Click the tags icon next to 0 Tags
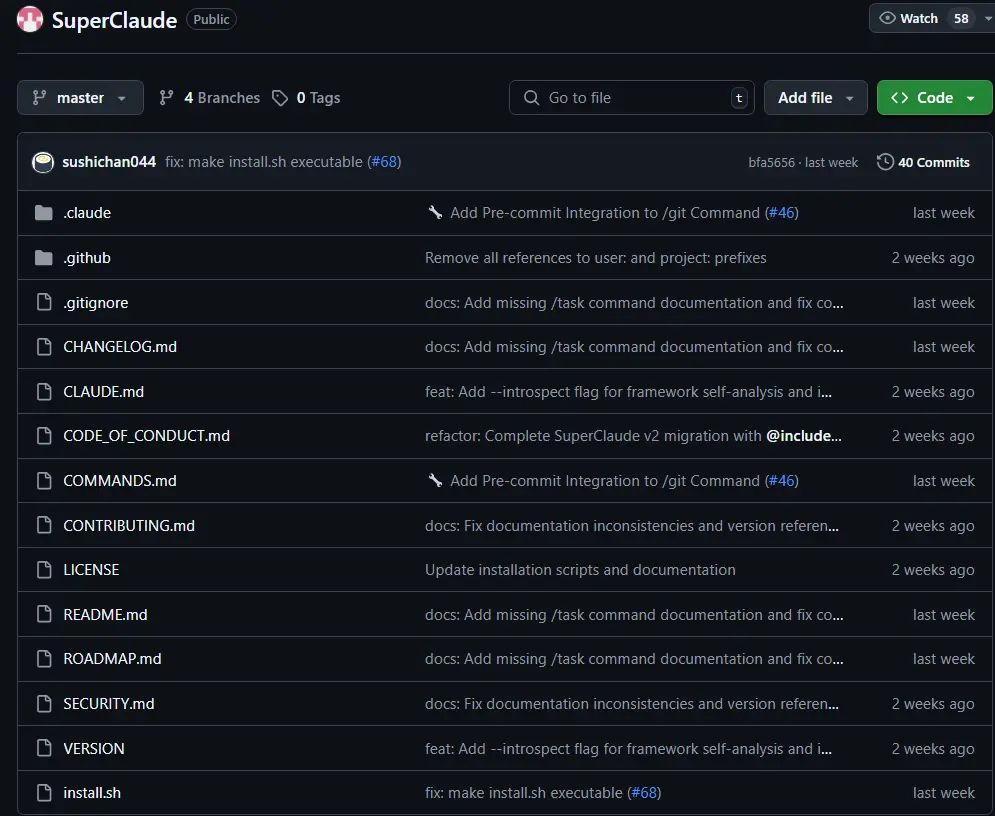The image size is (995, 816). 281,98
